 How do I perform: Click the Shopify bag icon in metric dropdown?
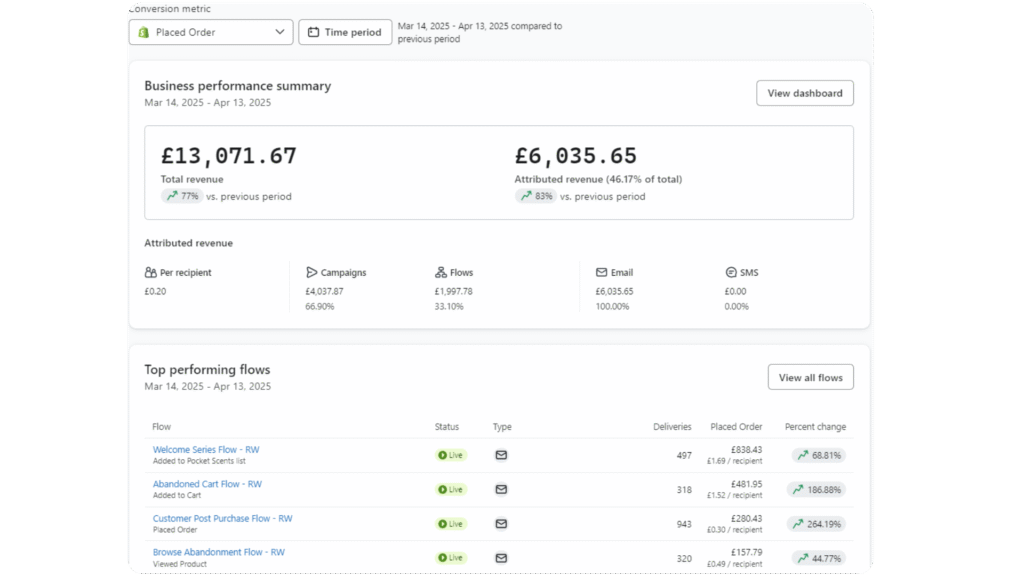[x=144, y=32]
